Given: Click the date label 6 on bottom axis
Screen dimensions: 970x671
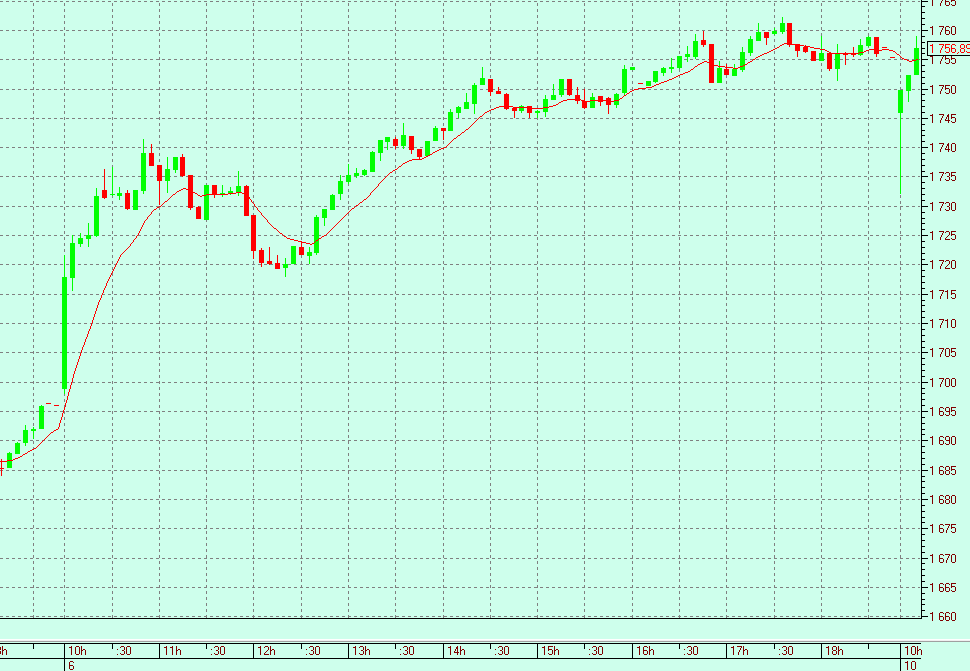Looking at the screenshot, I should click(x=70, y=665).
